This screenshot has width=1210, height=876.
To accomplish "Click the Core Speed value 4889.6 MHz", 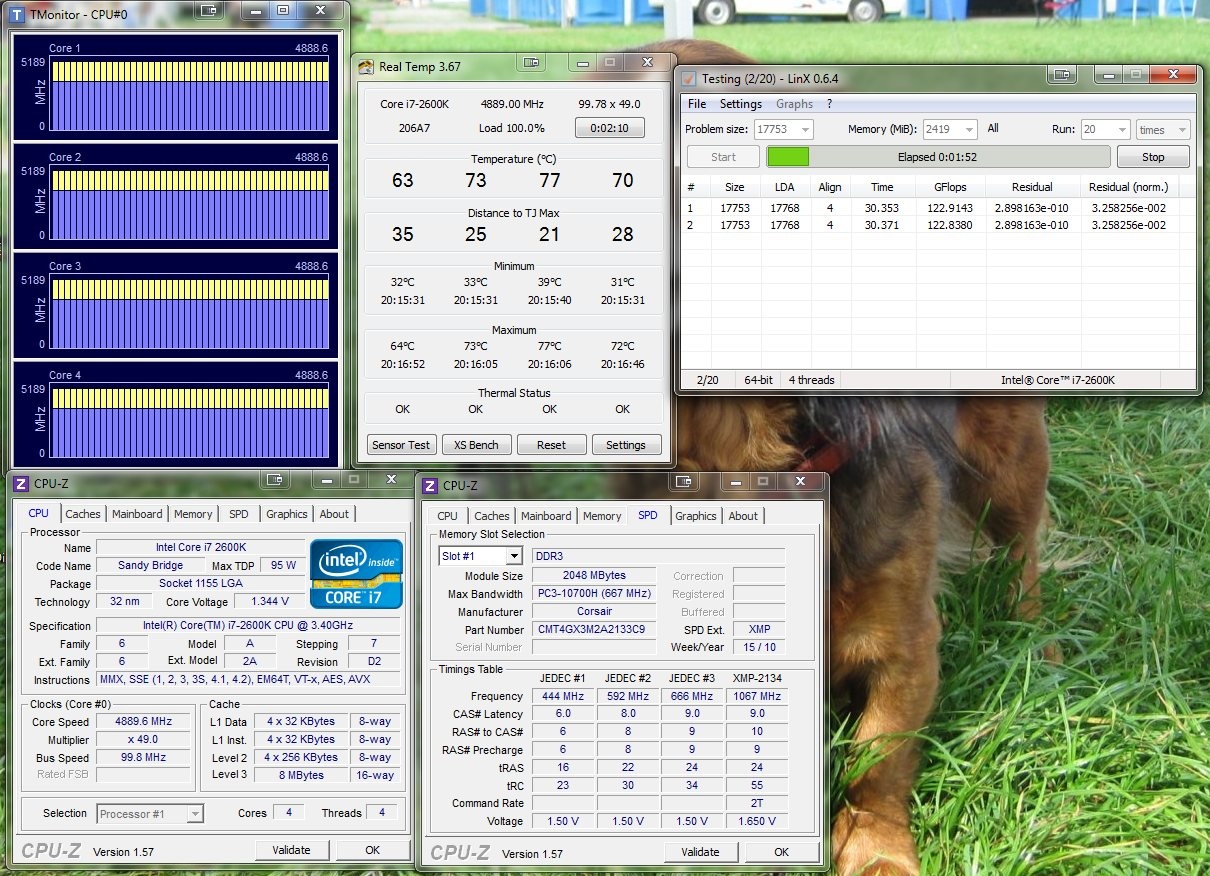I will coord(144,722).
